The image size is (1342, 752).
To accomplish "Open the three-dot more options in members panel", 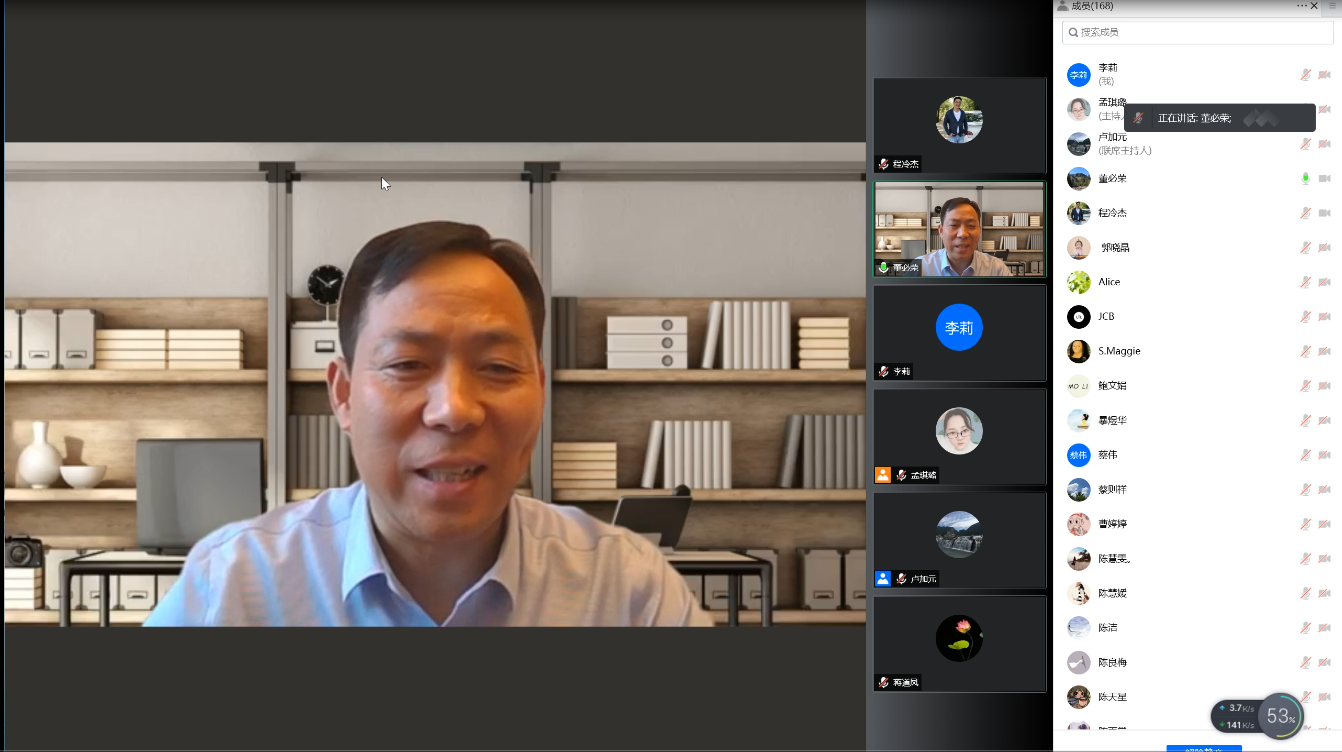I will pyautogui.click(x=1301, y=6).
